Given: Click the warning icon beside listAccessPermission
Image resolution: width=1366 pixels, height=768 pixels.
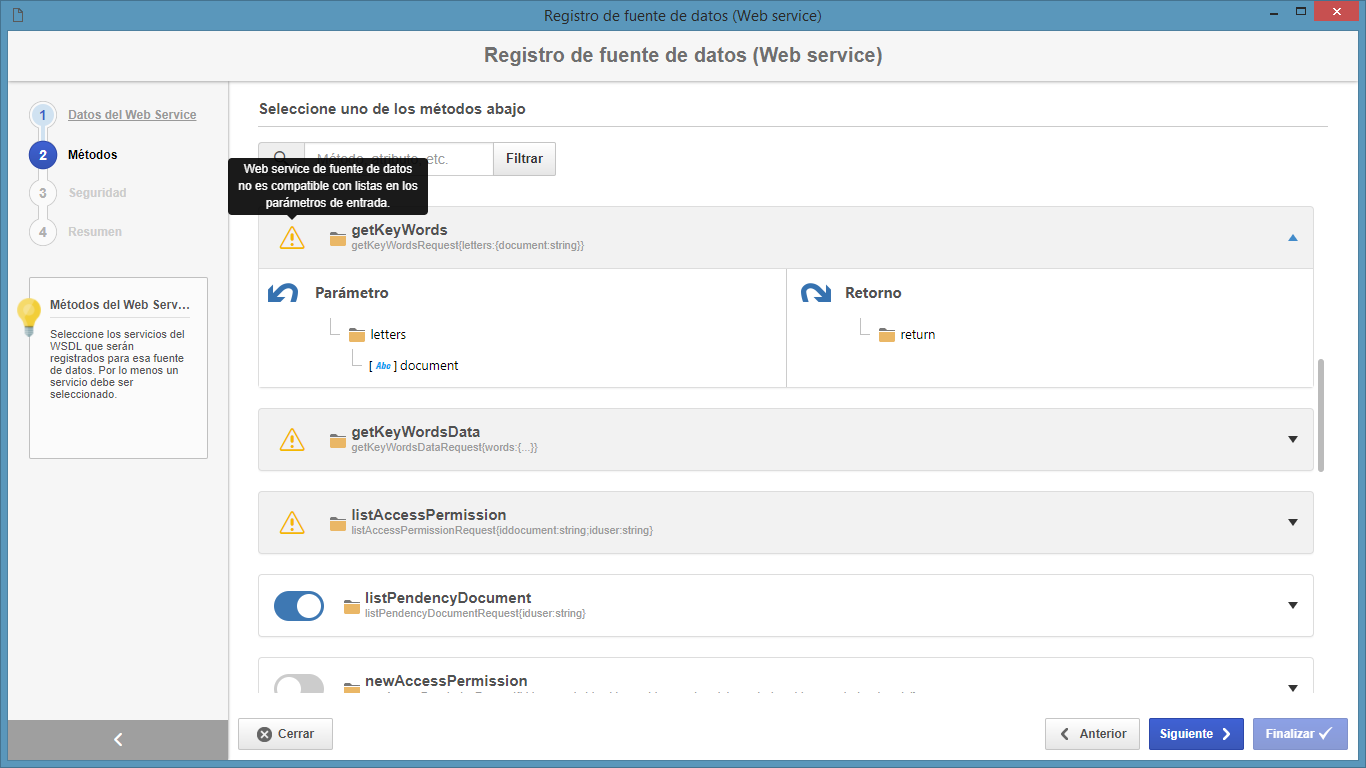Looking at the screenshot, I should pyautogui.click(x=291, y=522).
